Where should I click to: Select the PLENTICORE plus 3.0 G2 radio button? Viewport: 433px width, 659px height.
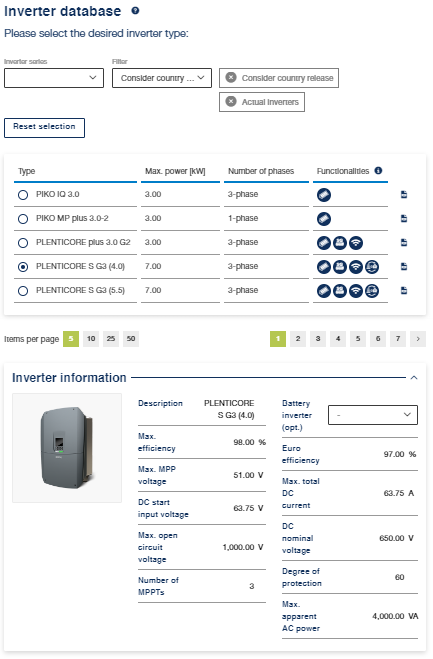point(23,243)
